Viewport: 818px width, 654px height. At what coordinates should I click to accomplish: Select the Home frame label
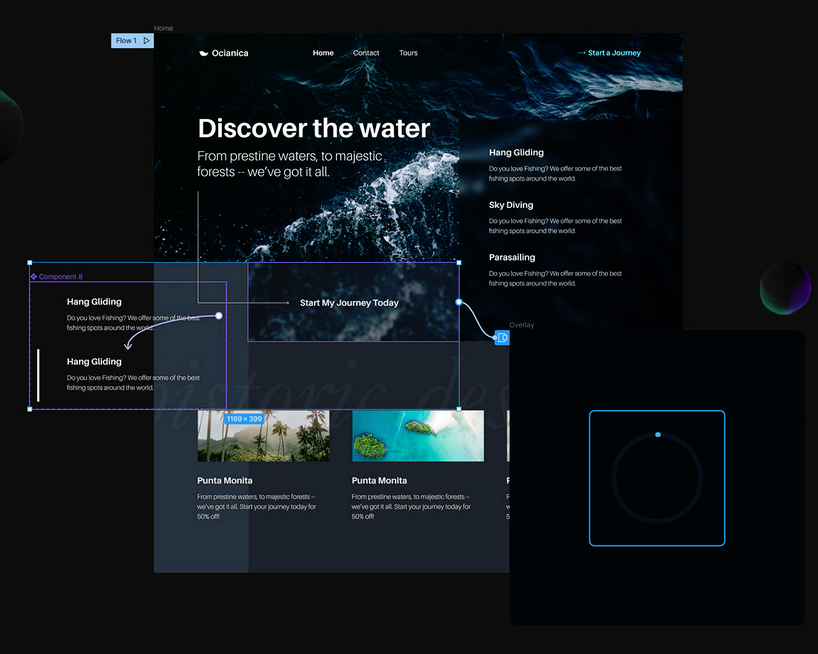pos(163,28)
